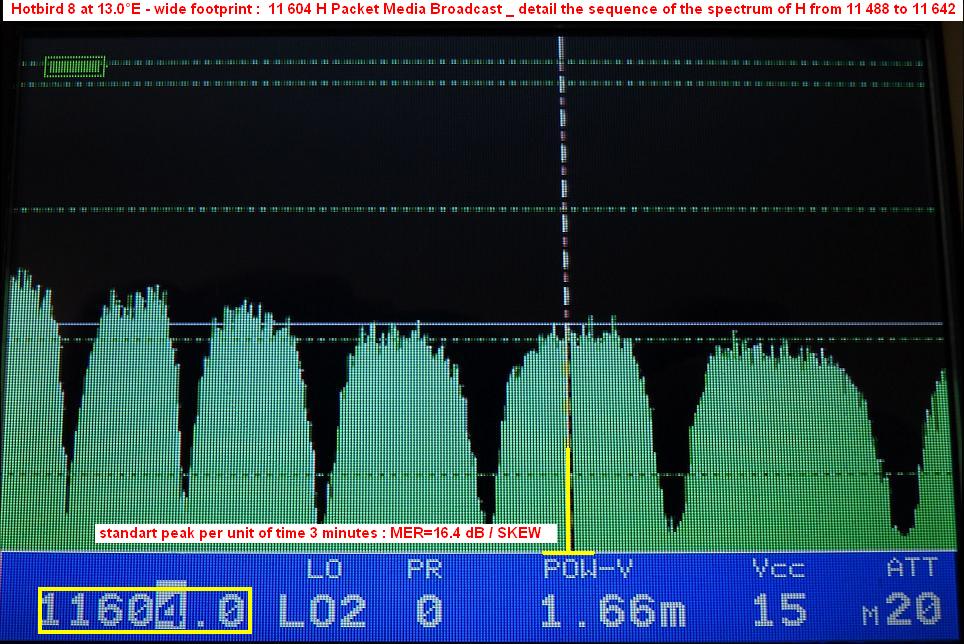Click the highlighted digit 4 in frequency
The image size is (964, 644).
click(x=172, y=611)
